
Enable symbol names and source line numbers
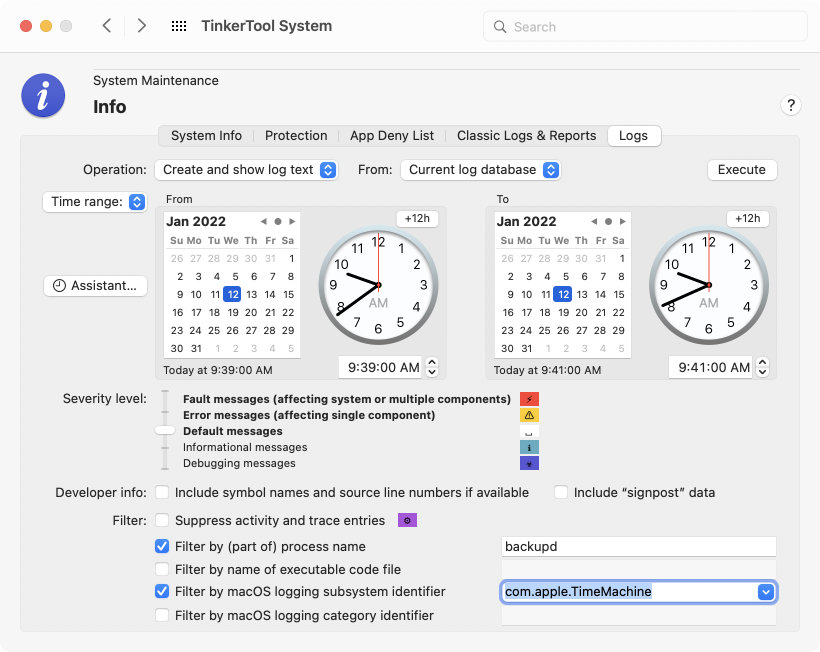point(162,492)
